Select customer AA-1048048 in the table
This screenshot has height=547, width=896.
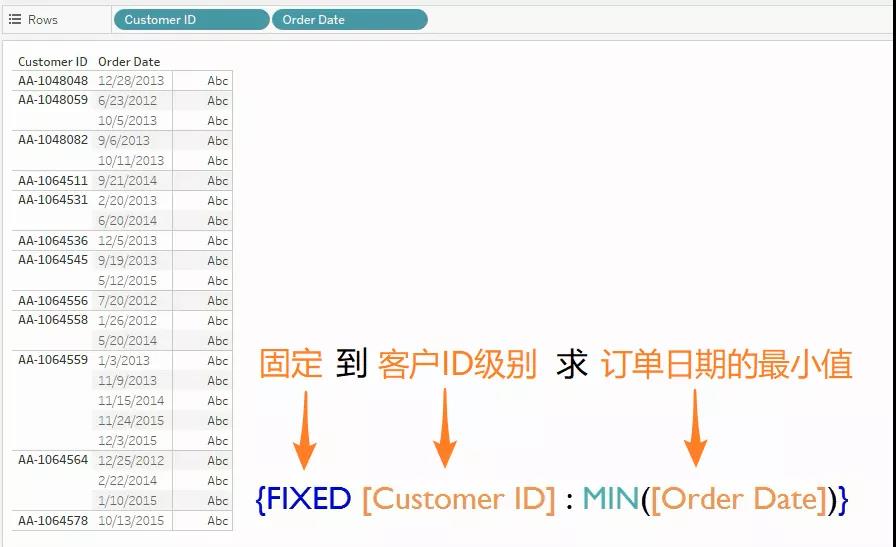coord(53,80)
